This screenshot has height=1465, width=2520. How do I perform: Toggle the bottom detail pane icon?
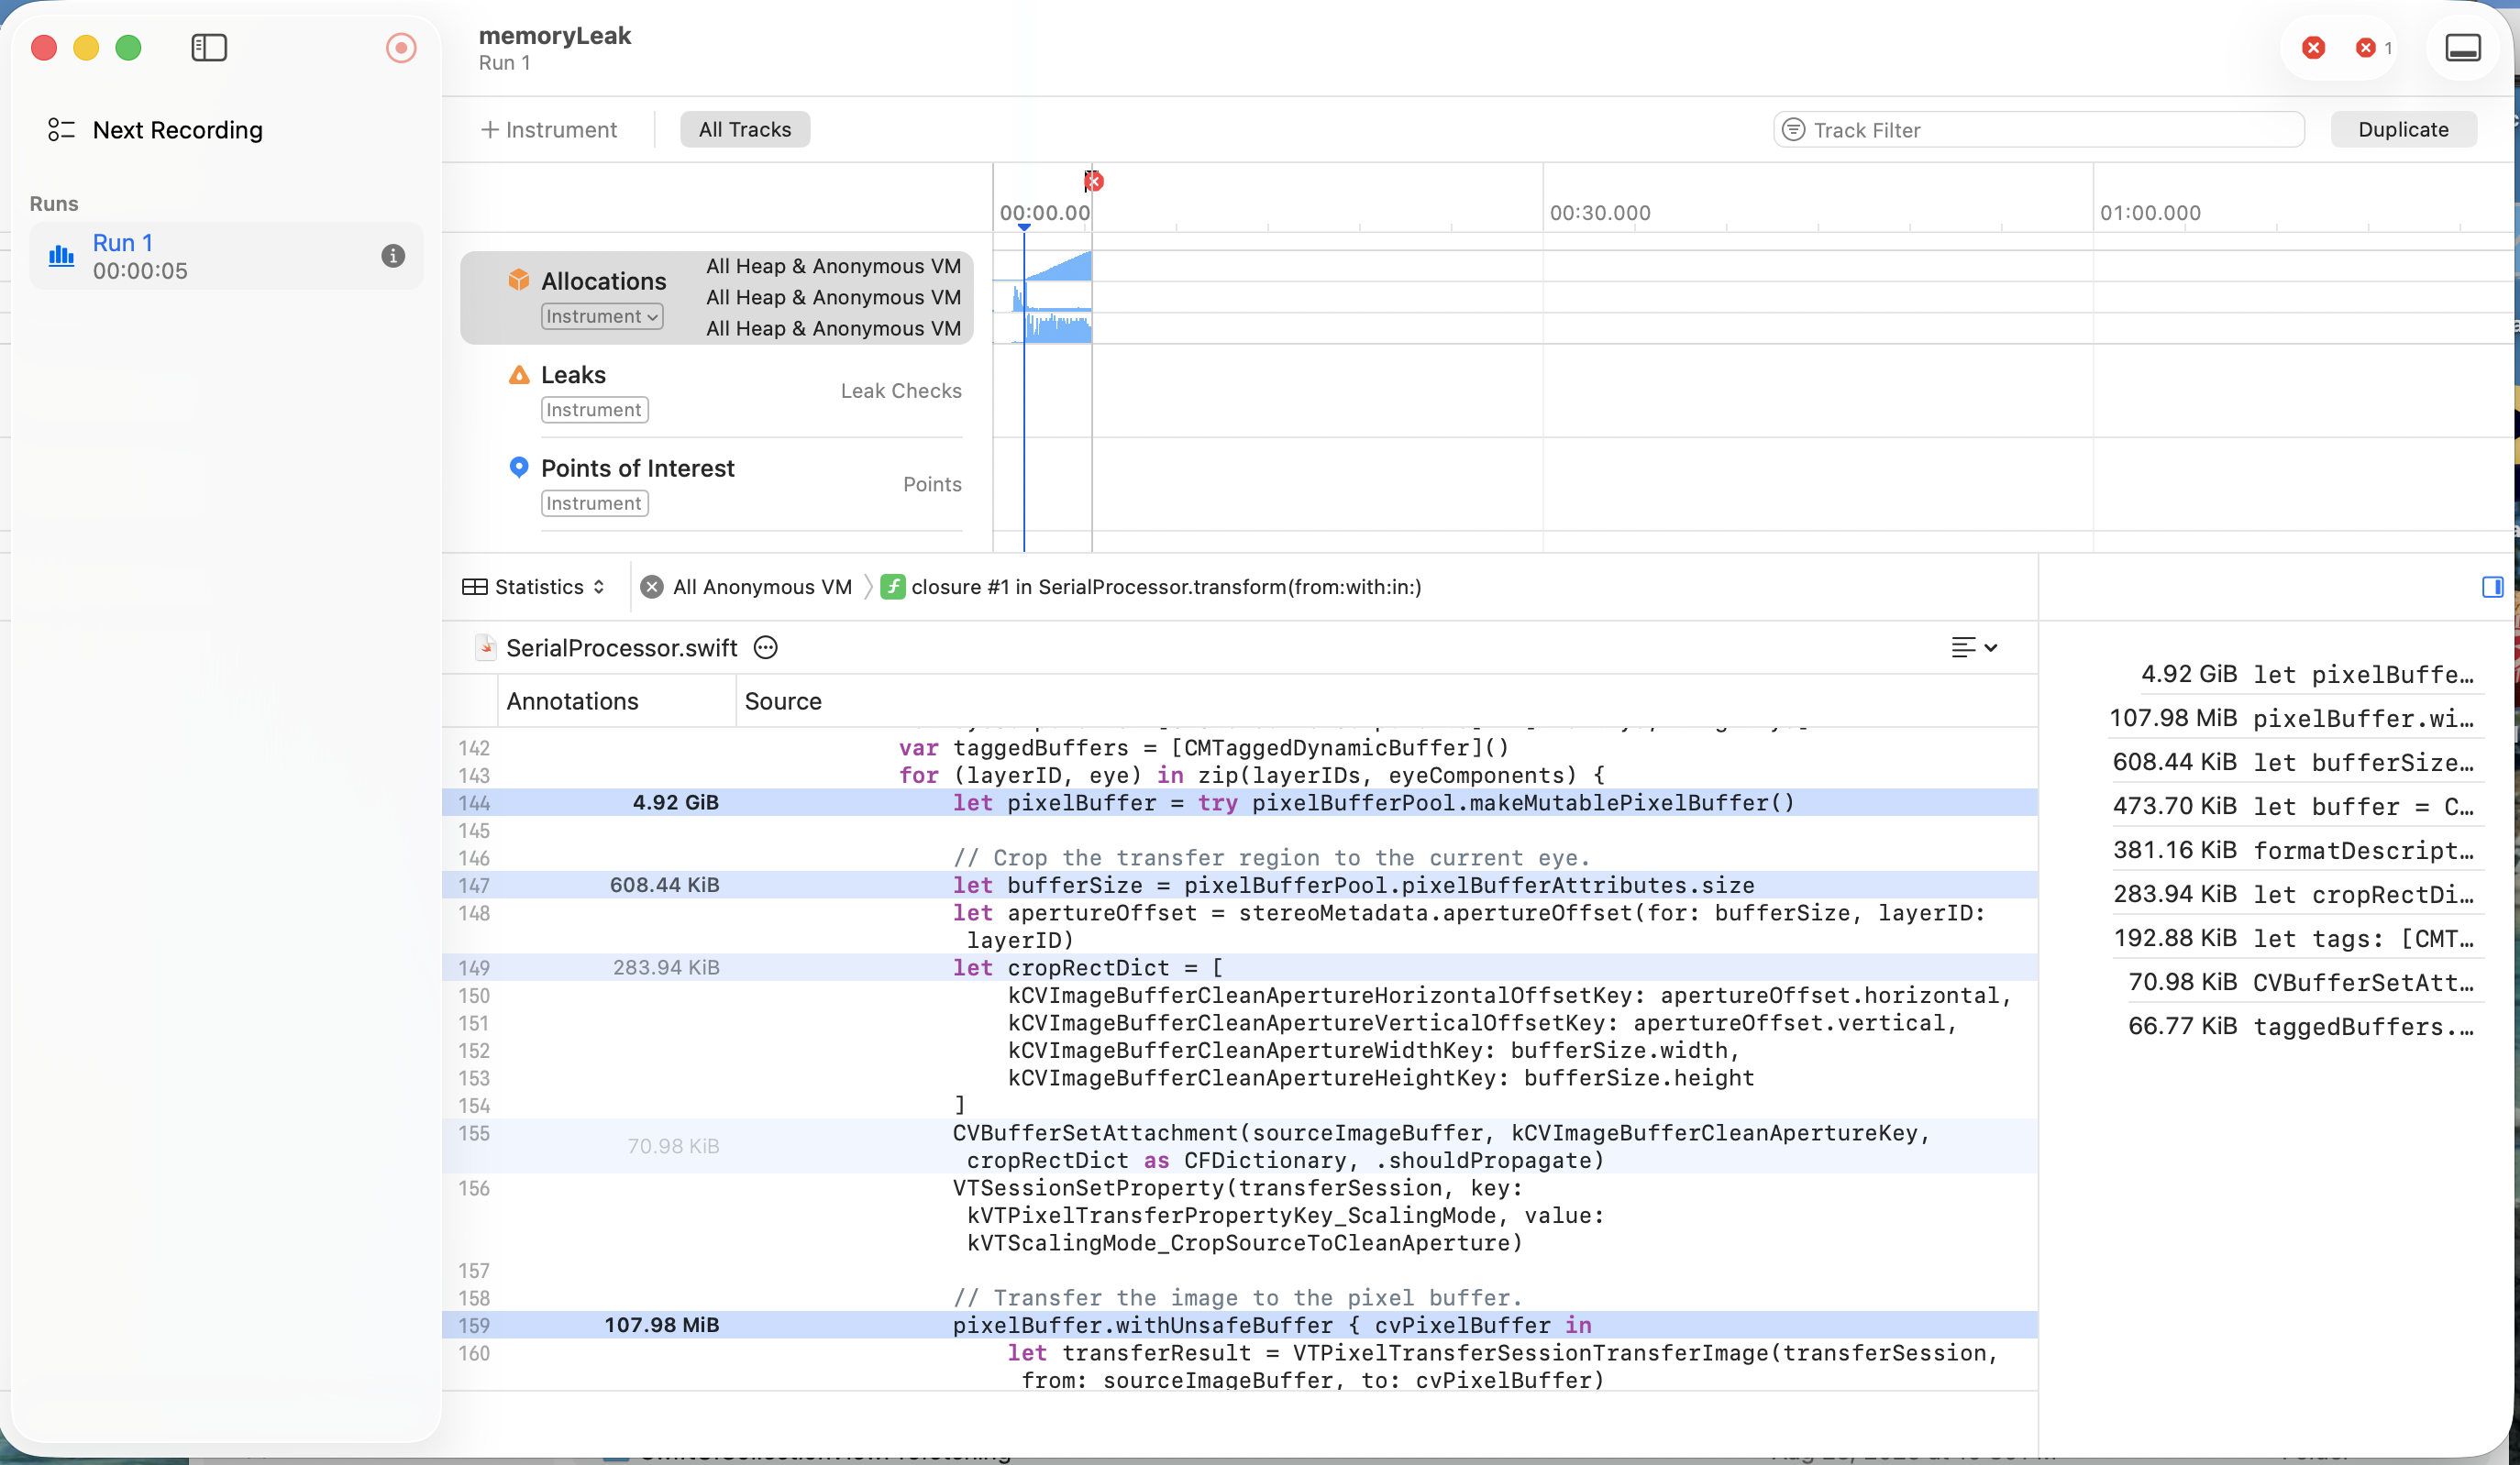coord(2462,47)
